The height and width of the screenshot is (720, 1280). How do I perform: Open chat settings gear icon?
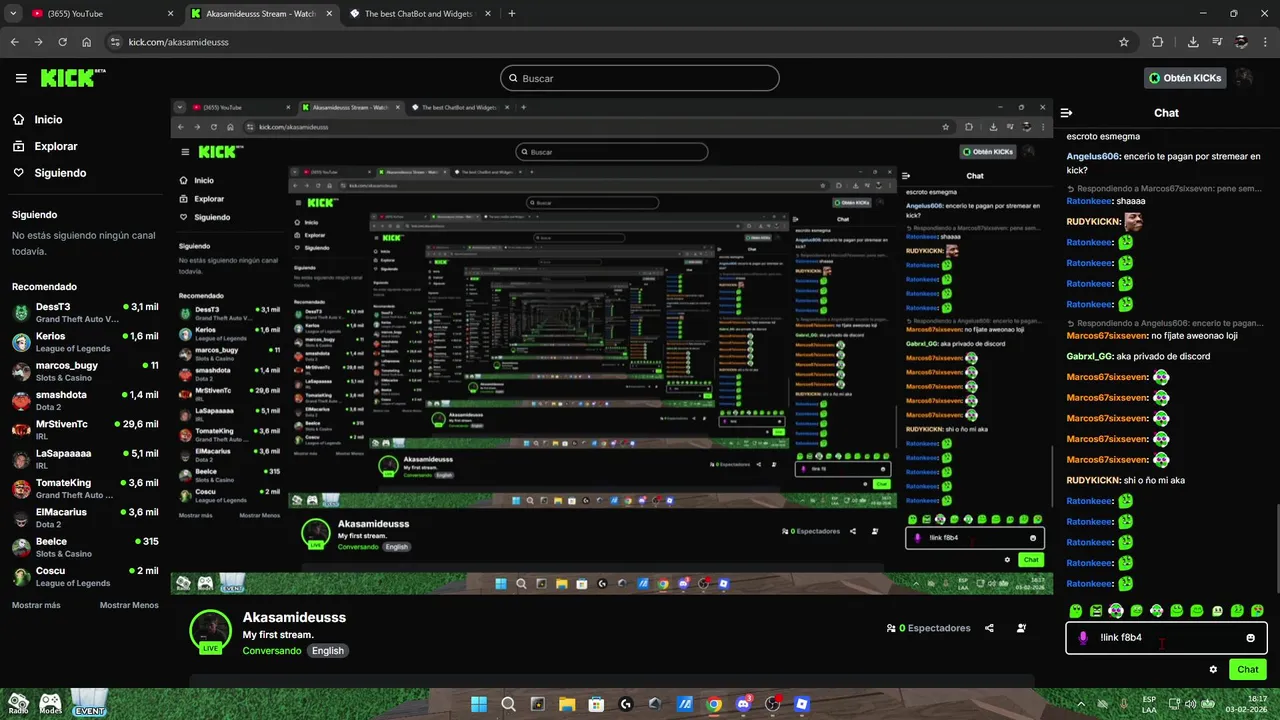pyautogui.click(x=1213, y=669)
